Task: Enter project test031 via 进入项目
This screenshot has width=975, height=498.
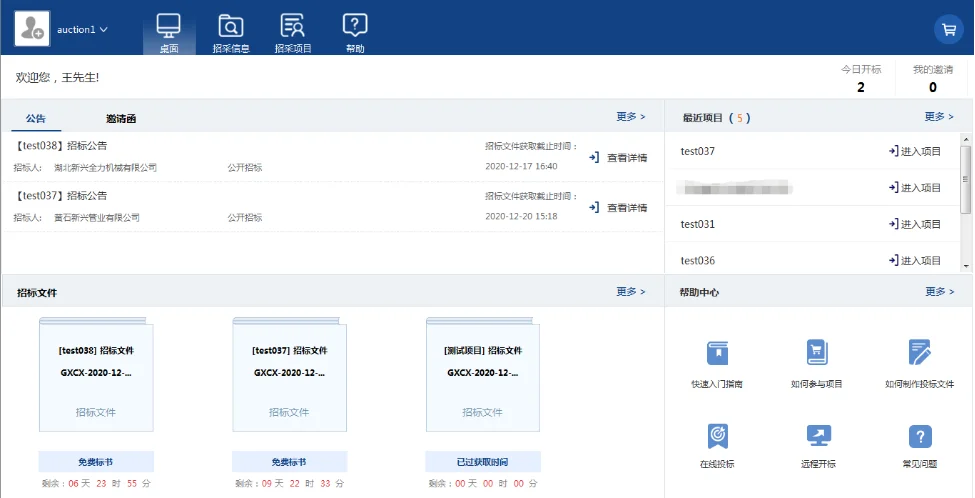Action: tap(915, 224)
